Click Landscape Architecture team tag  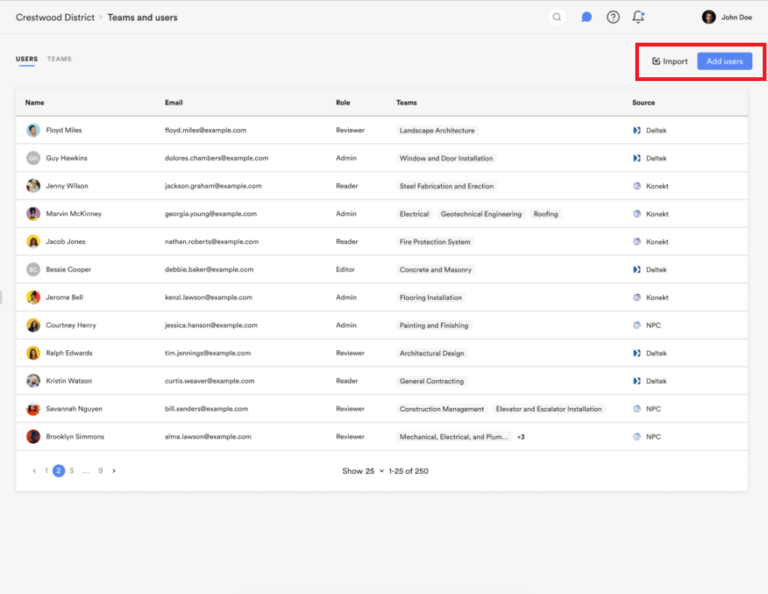[x=437, y=130]
